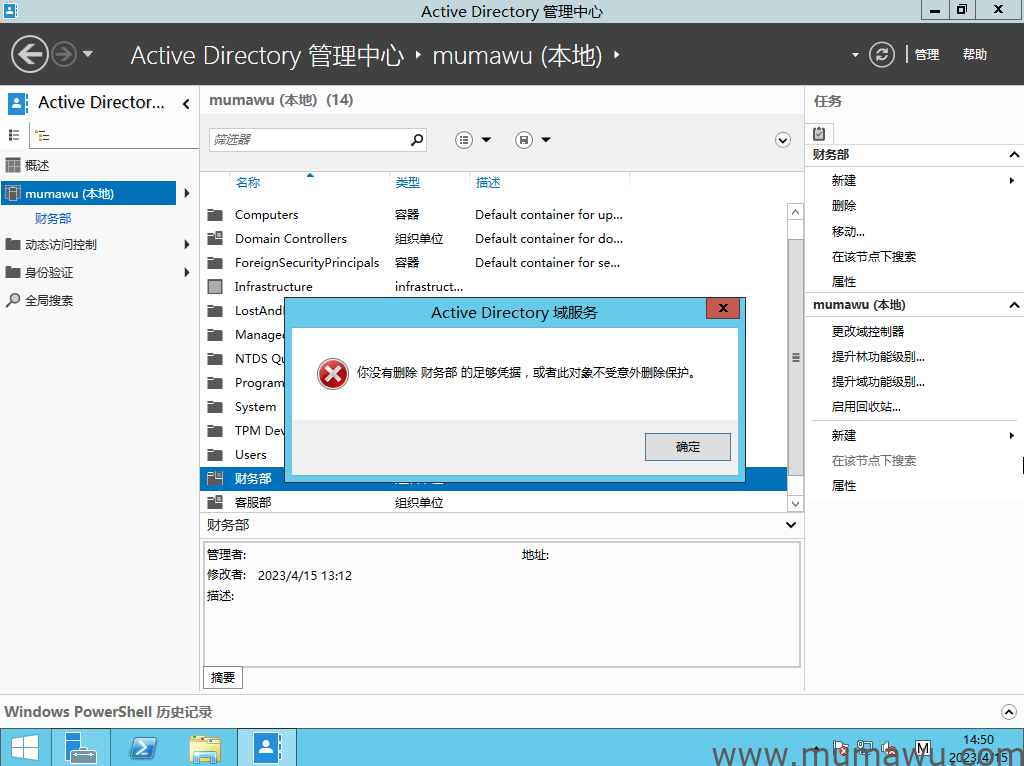Expand the 动态访问控制 node arrow
The image size is (1024, 766).
coord(187,244)
